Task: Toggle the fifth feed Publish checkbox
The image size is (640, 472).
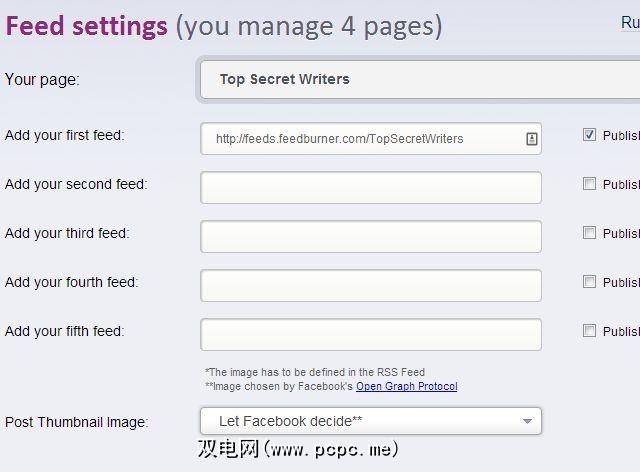Action: [589, 331]
